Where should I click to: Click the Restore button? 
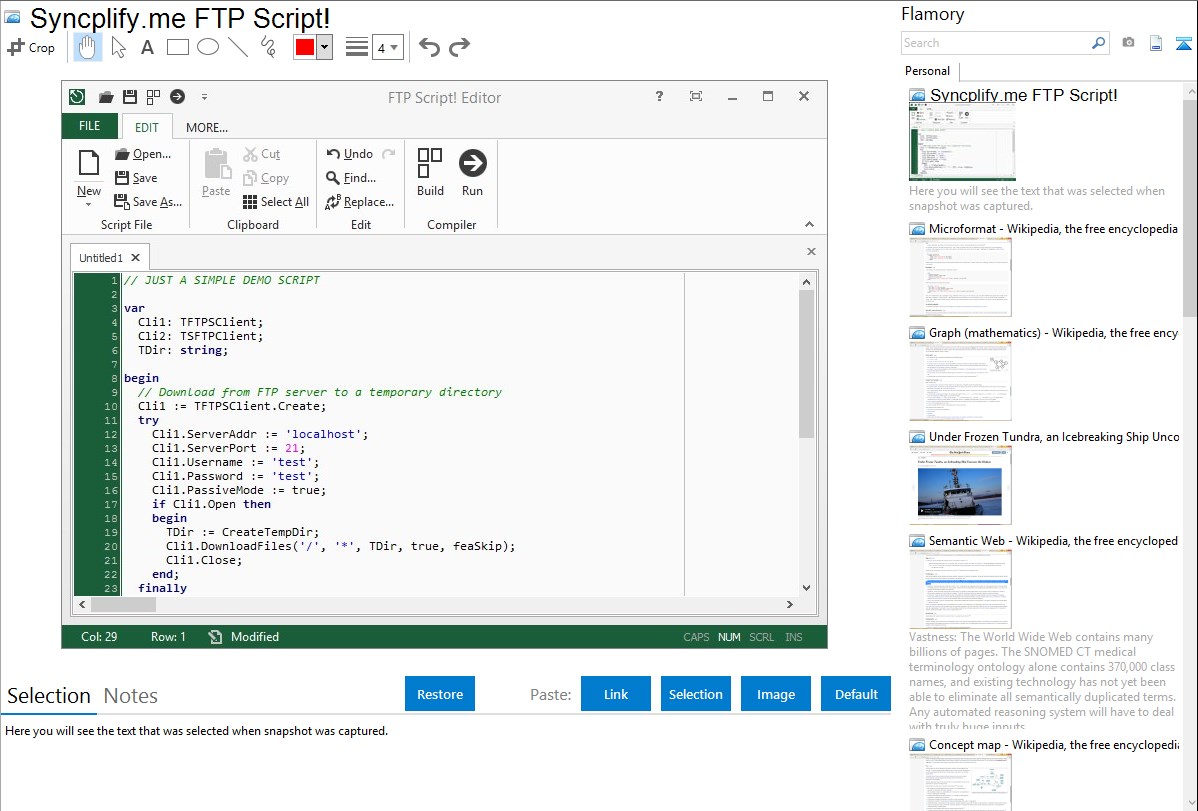point(440,693)
